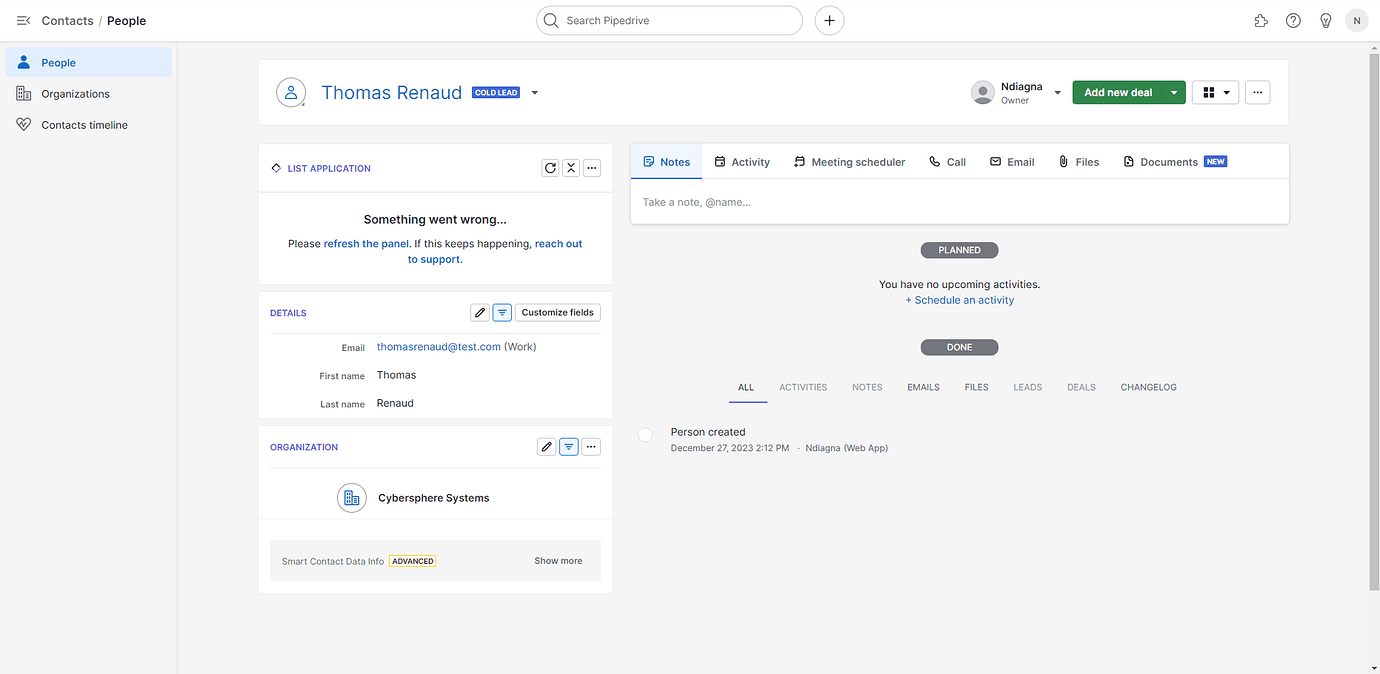
Task: Focus the Search Pipedrive field
Action: pyautogui.click(x=670, y=20)
